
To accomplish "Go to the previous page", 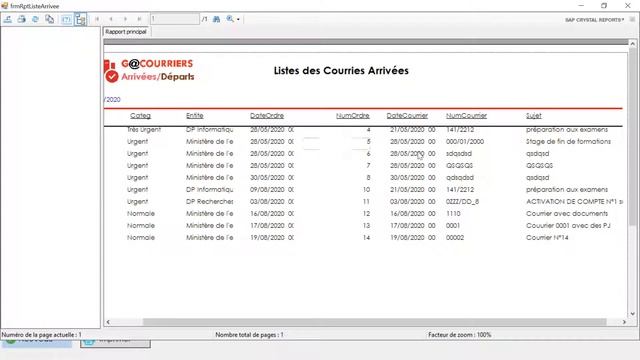I will click(111, 19).
